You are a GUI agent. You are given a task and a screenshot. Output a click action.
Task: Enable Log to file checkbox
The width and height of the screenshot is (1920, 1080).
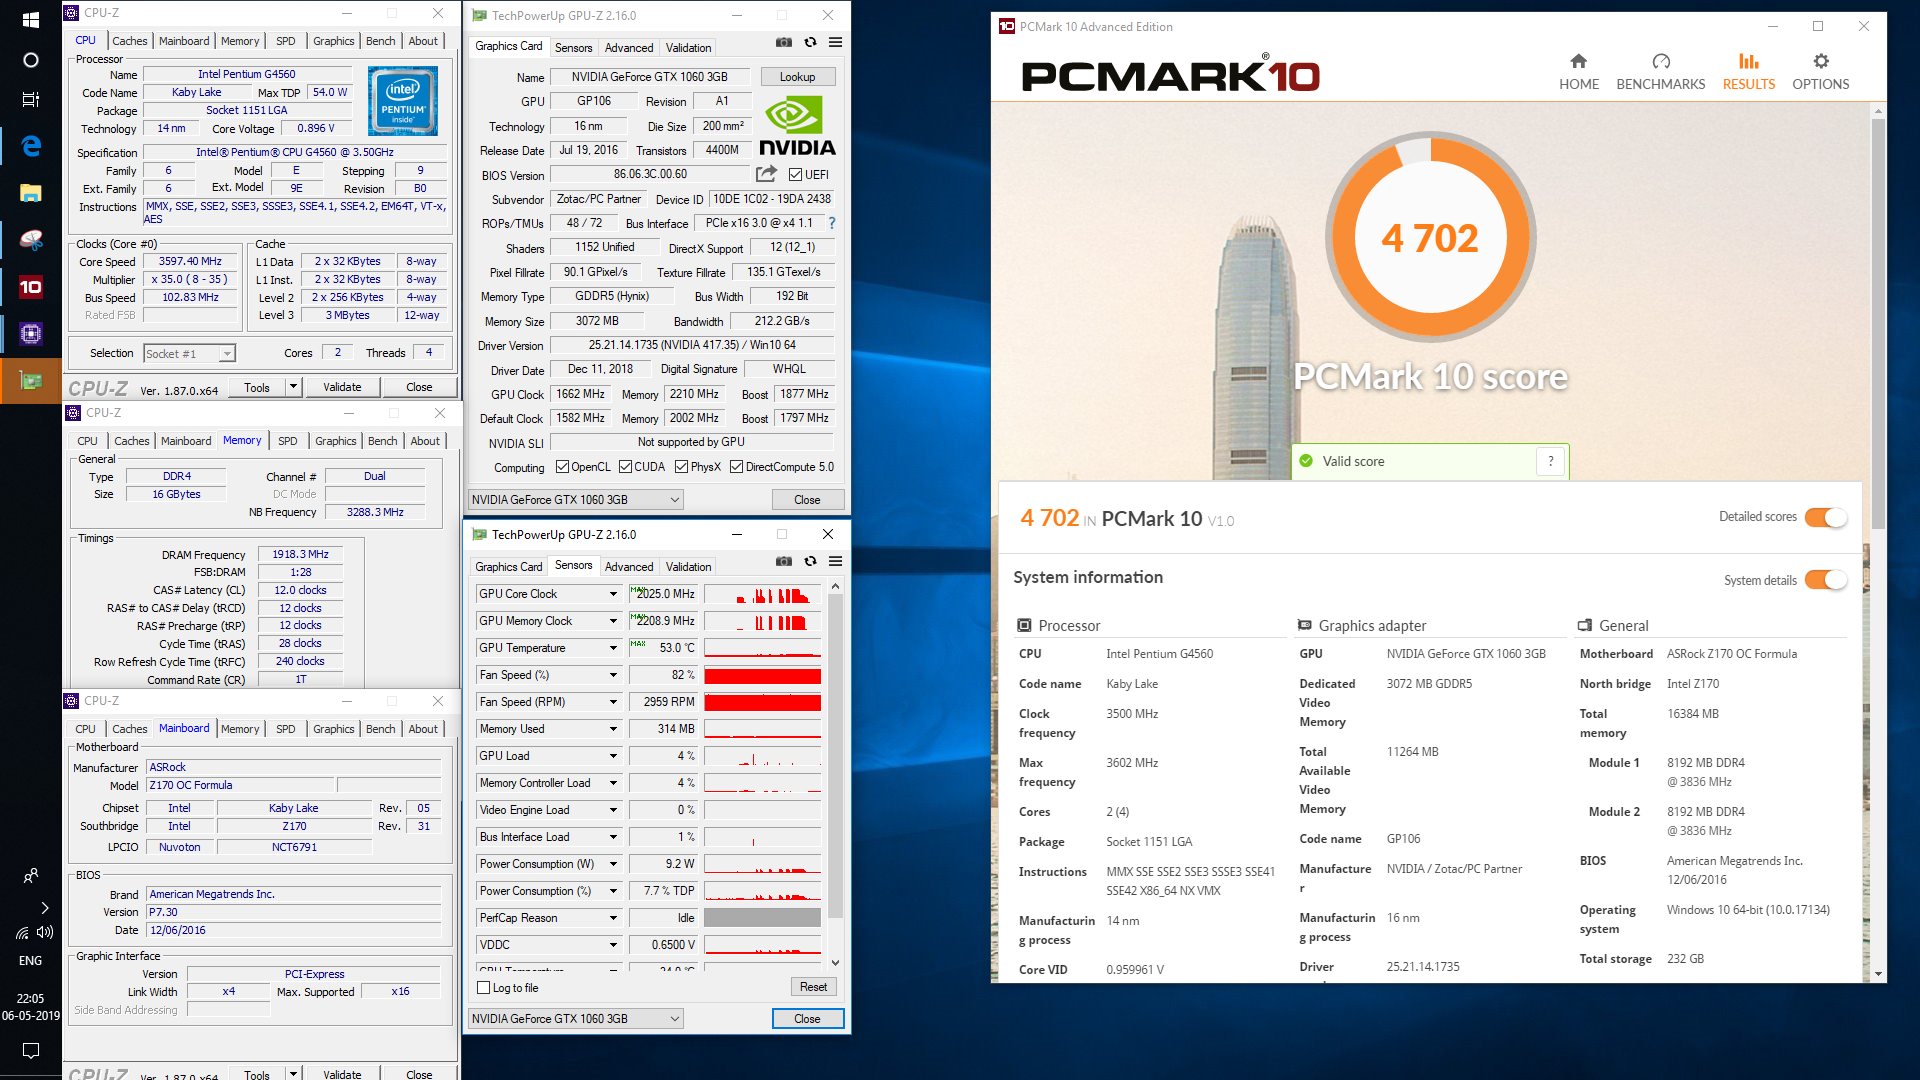coord(484,988)
